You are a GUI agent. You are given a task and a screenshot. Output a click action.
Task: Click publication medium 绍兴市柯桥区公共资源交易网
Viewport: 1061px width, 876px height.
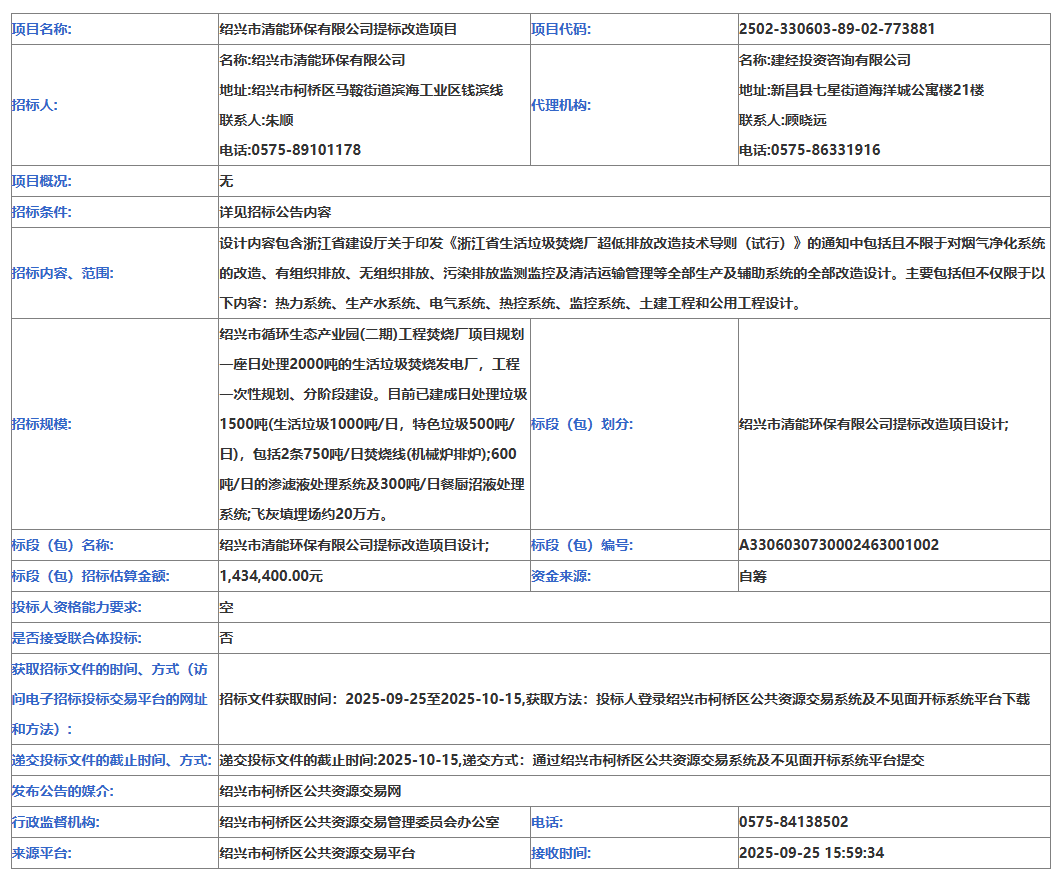point(310,791)
